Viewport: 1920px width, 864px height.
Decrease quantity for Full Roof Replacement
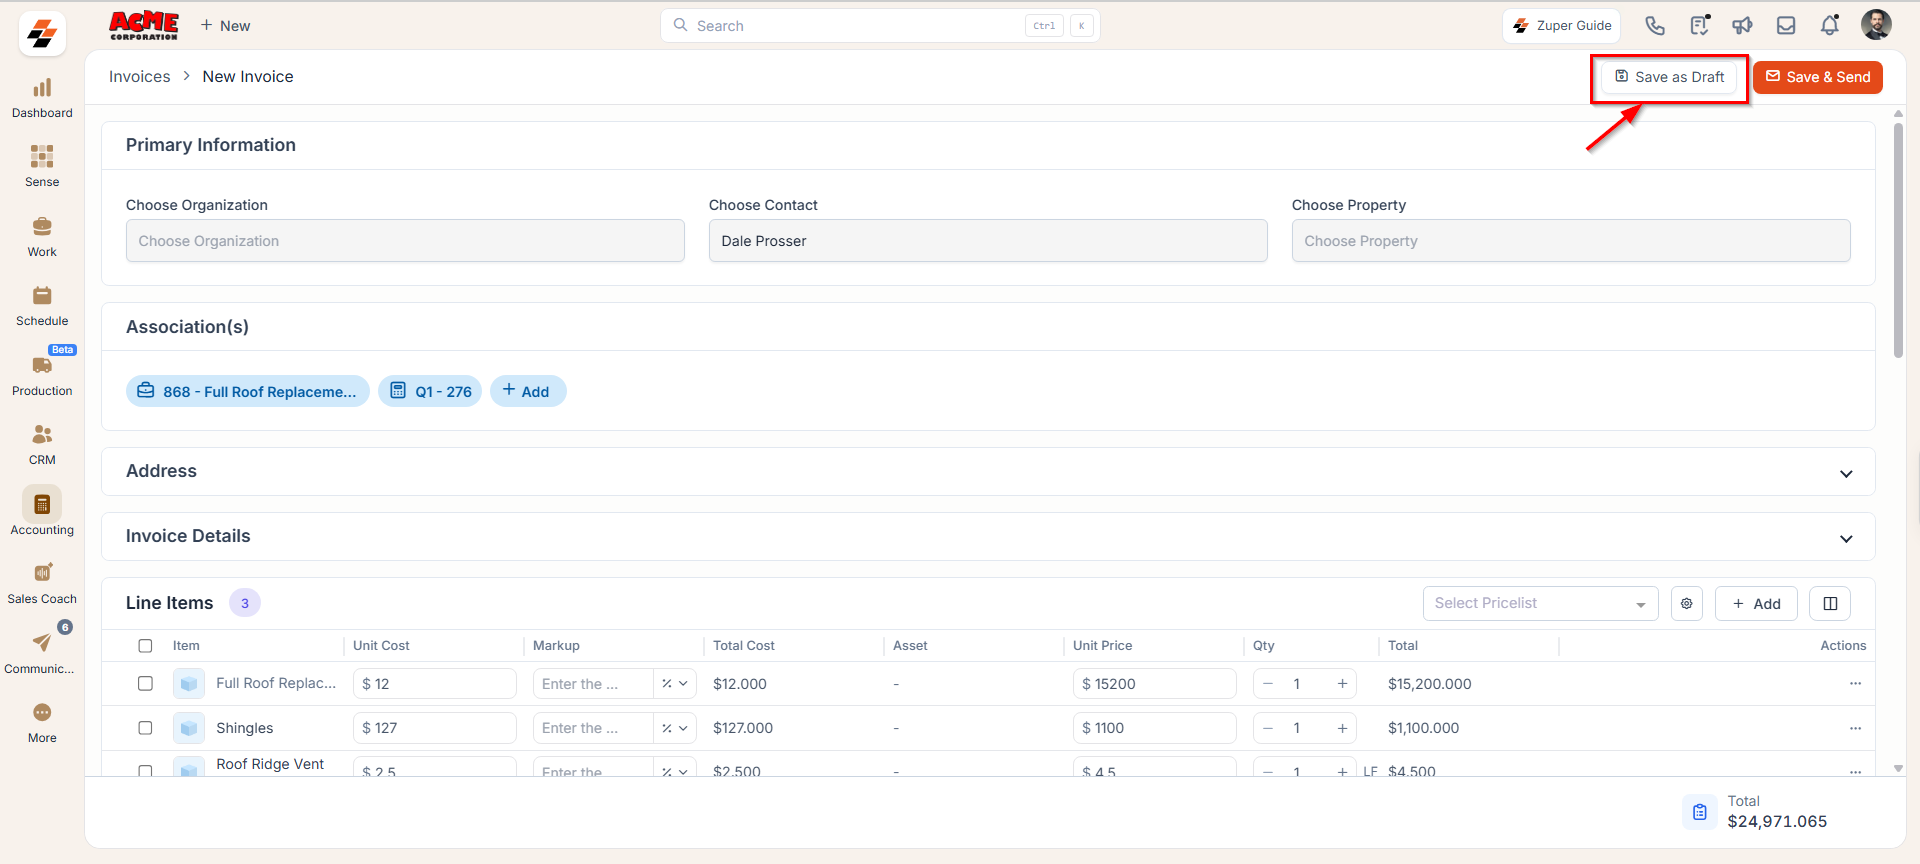pos(1268,684)
